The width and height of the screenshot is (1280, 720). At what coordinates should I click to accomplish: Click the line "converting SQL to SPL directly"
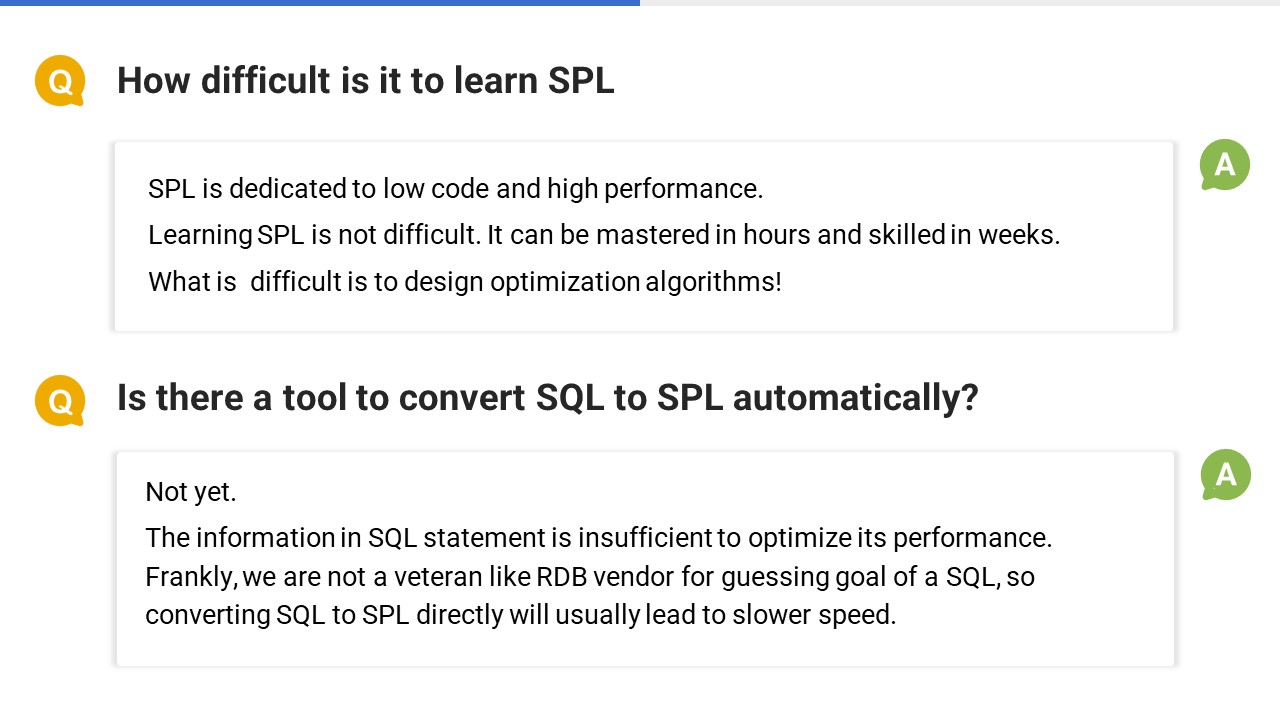point(520,614)
